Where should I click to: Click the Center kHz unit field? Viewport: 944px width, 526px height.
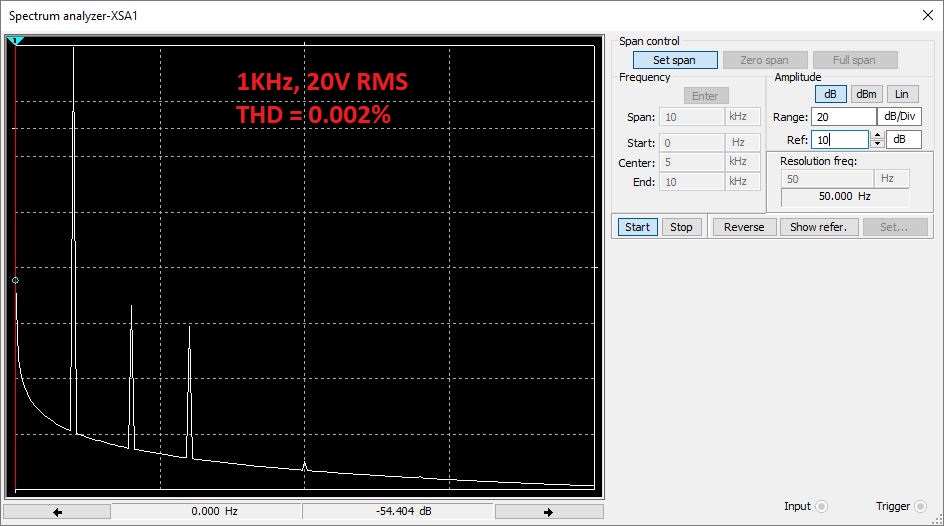point(742,162)
